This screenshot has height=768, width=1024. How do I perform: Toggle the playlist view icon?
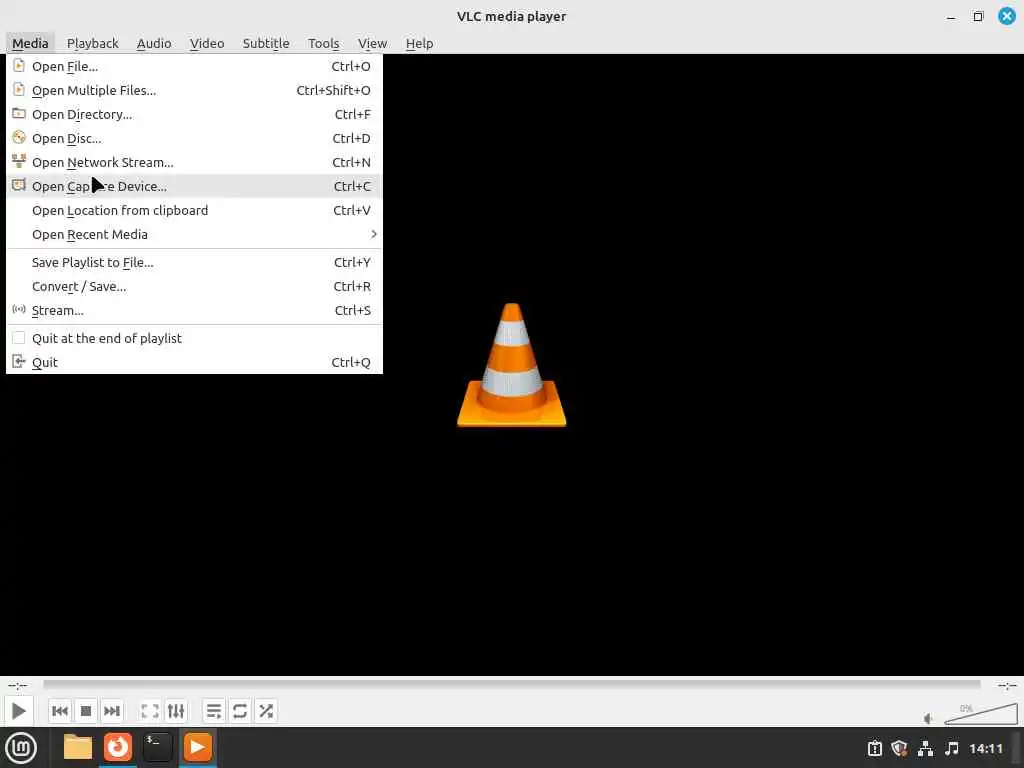pos(214,711)
